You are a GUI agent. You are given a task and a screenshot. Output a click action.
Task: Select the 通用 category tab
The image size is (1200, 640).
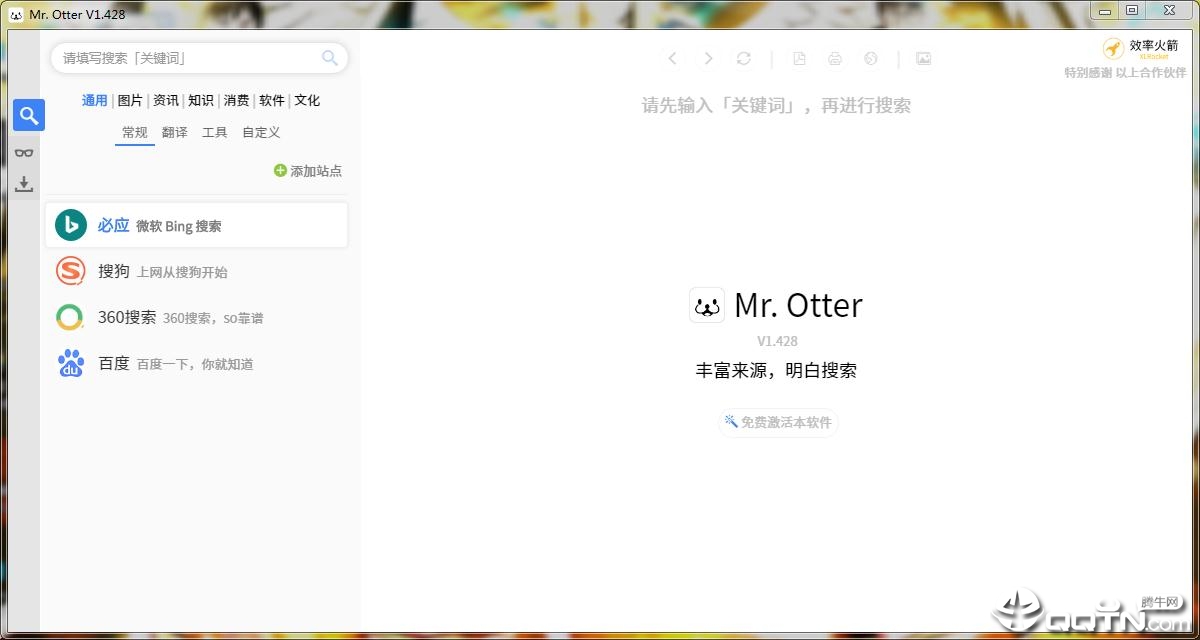point(95,101)
